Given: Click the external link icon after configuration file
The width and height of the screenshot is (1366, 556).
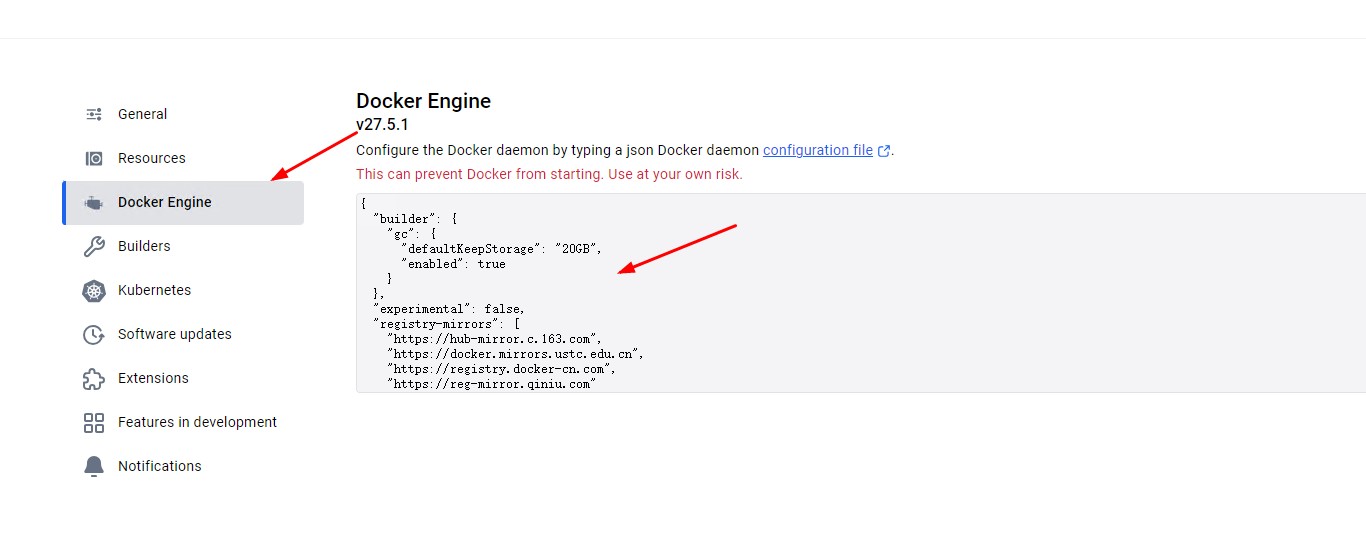Looking at the screenshot, I should click(x=884, y=151).
